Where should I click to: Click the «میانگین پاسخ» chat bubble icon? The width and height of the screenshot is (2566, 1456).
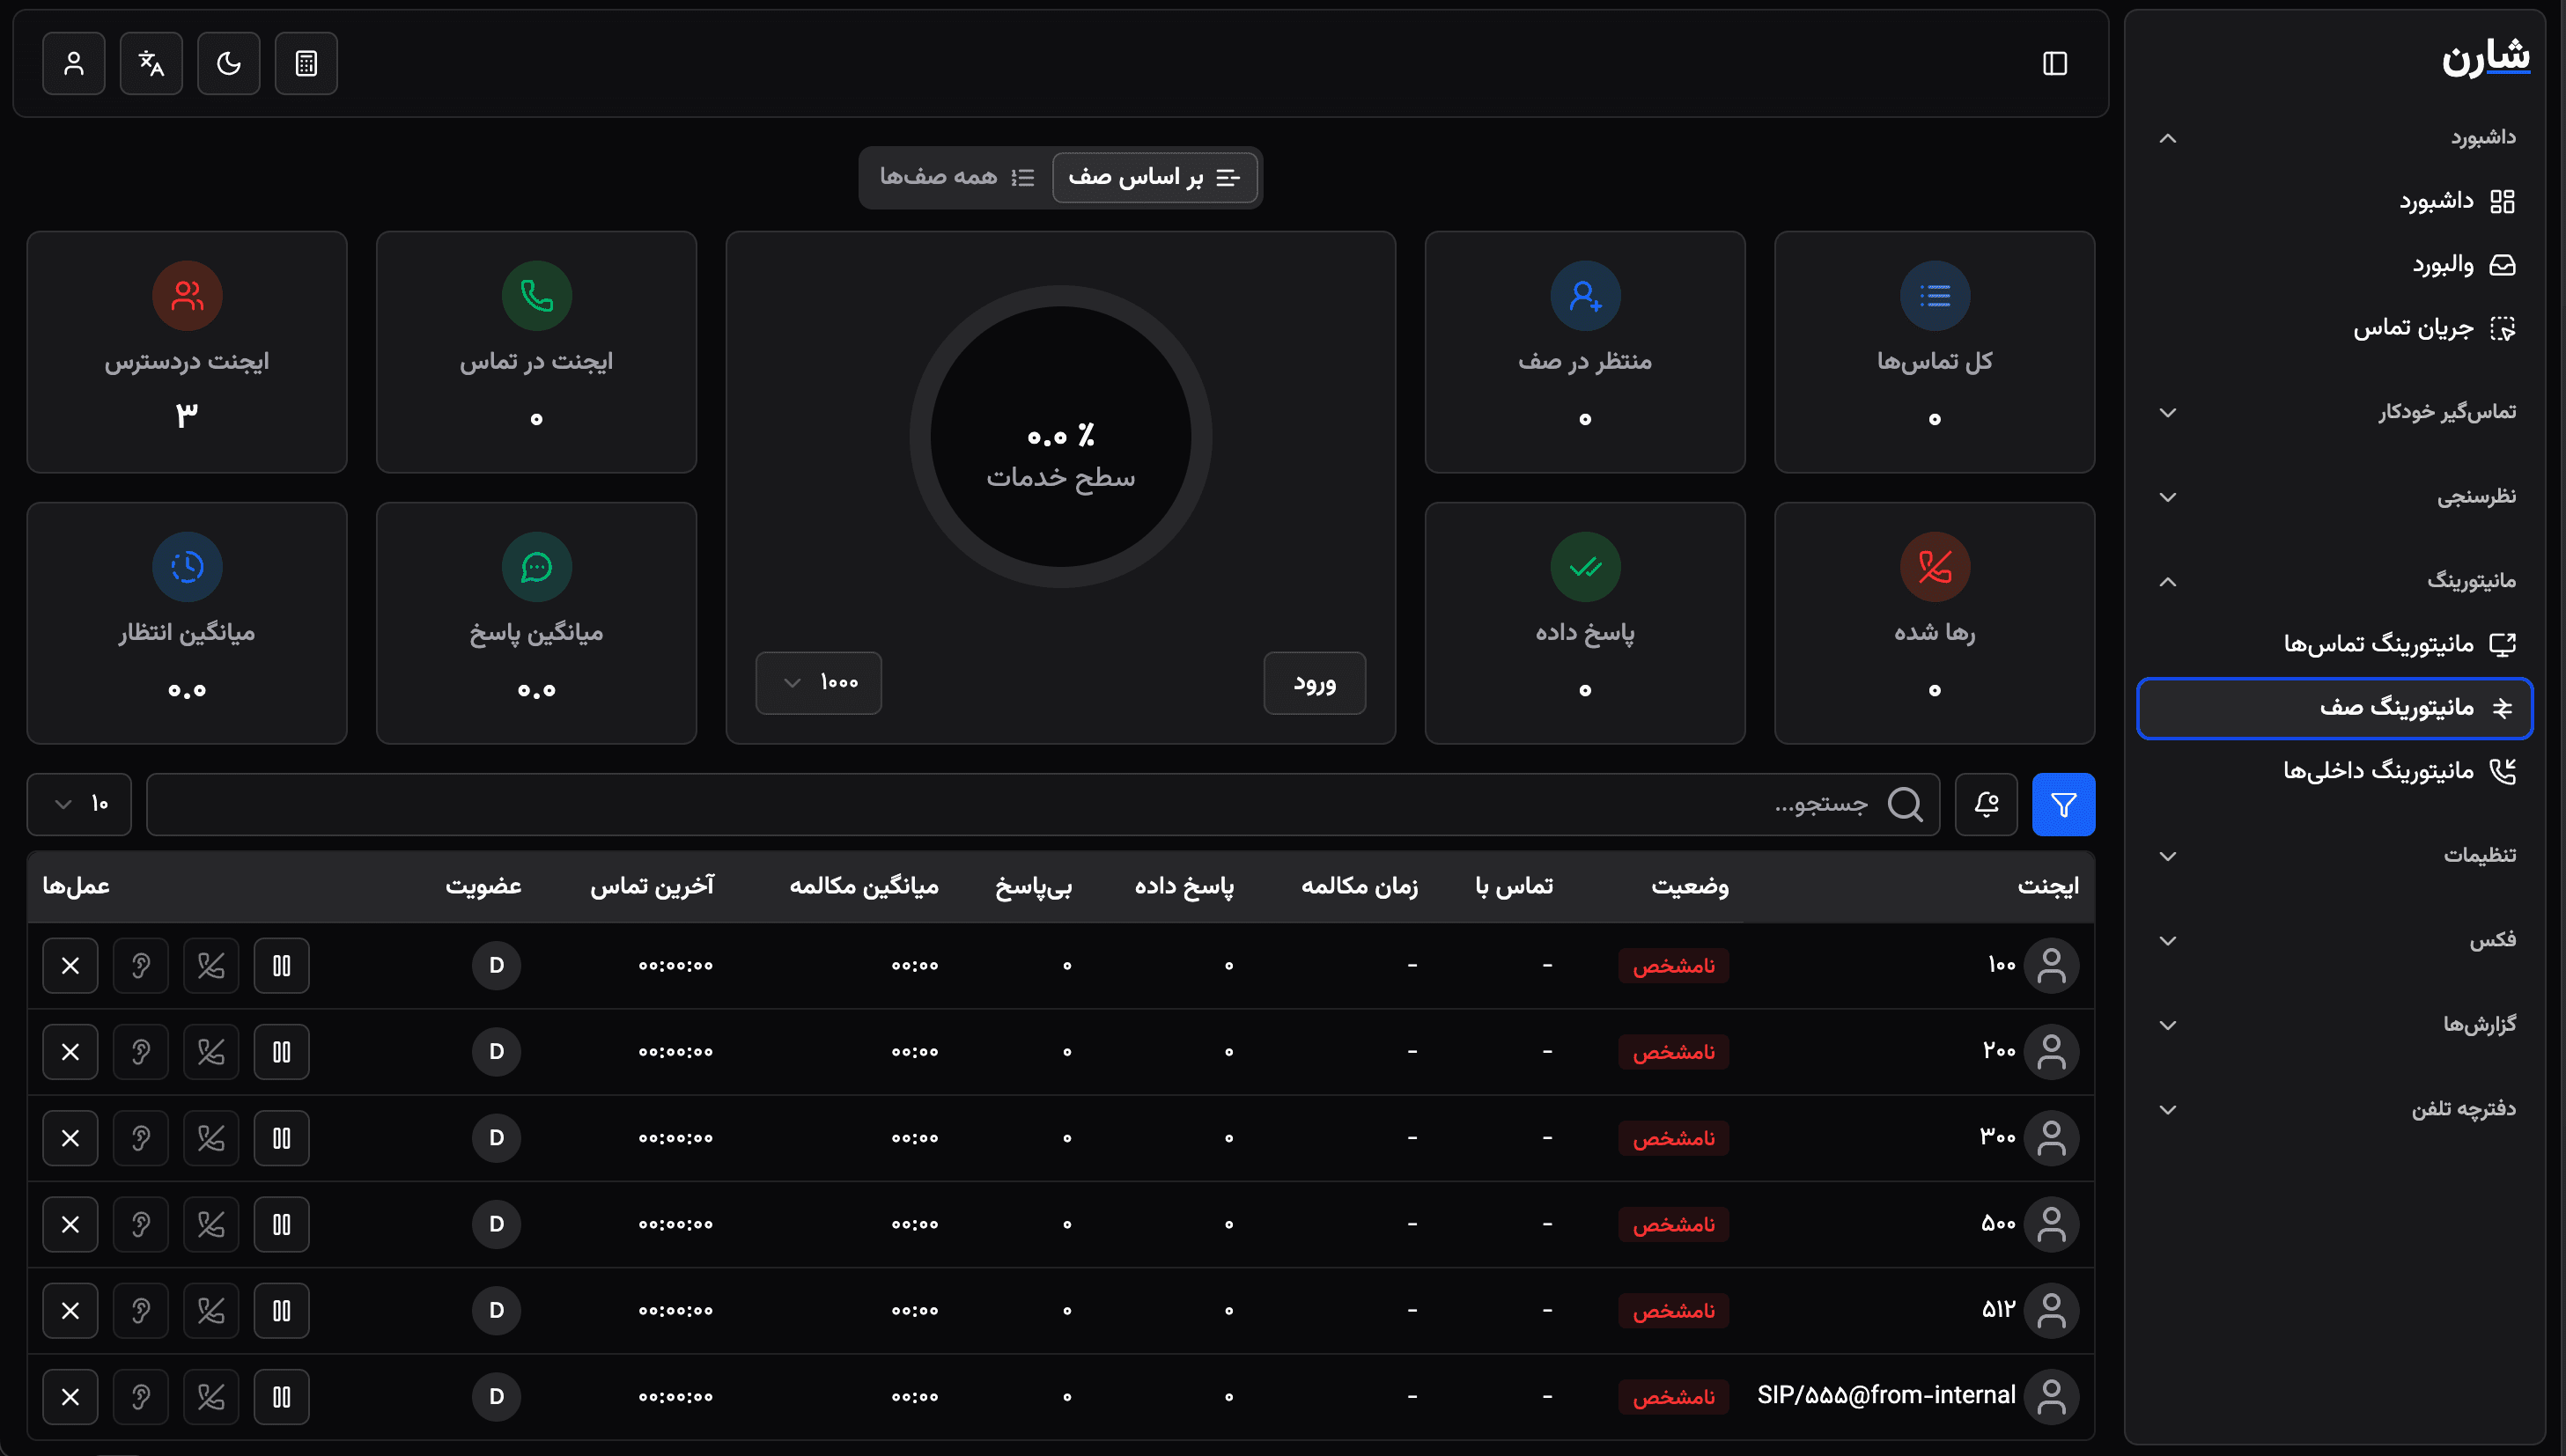click(x=536, y=567)
